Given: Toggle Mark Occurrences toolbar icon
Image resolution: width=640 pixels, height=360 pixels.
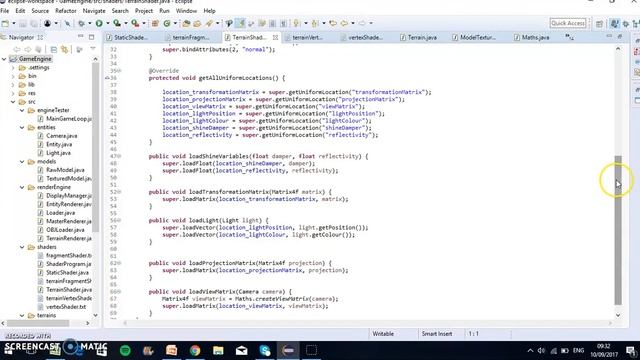Looking at the screenshot, I should click(x=229, y=23).
